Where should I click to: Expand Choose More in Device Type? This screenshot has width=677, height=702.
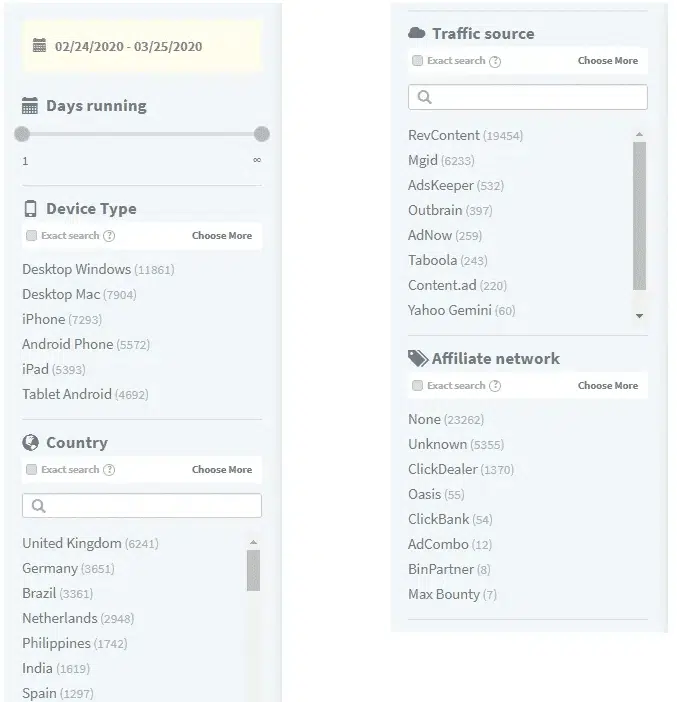click(x=222, y=236)
